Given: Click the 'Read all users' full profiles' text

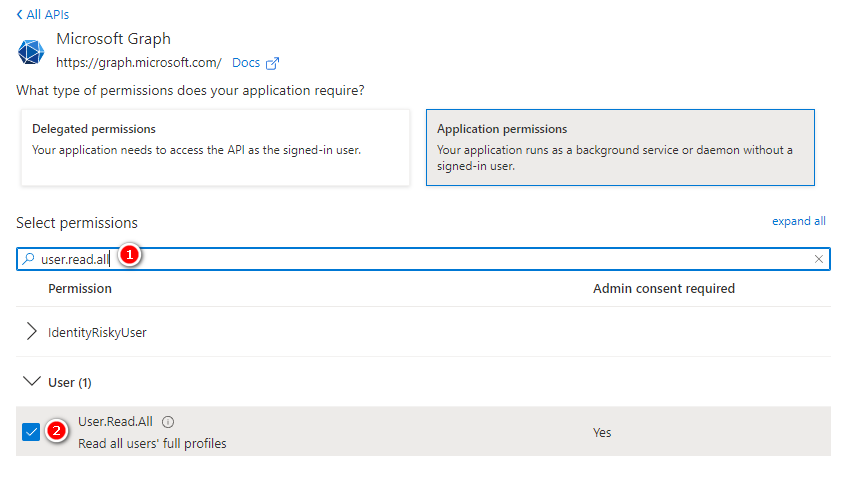Looking at the screenshot, I should (152, 443).
